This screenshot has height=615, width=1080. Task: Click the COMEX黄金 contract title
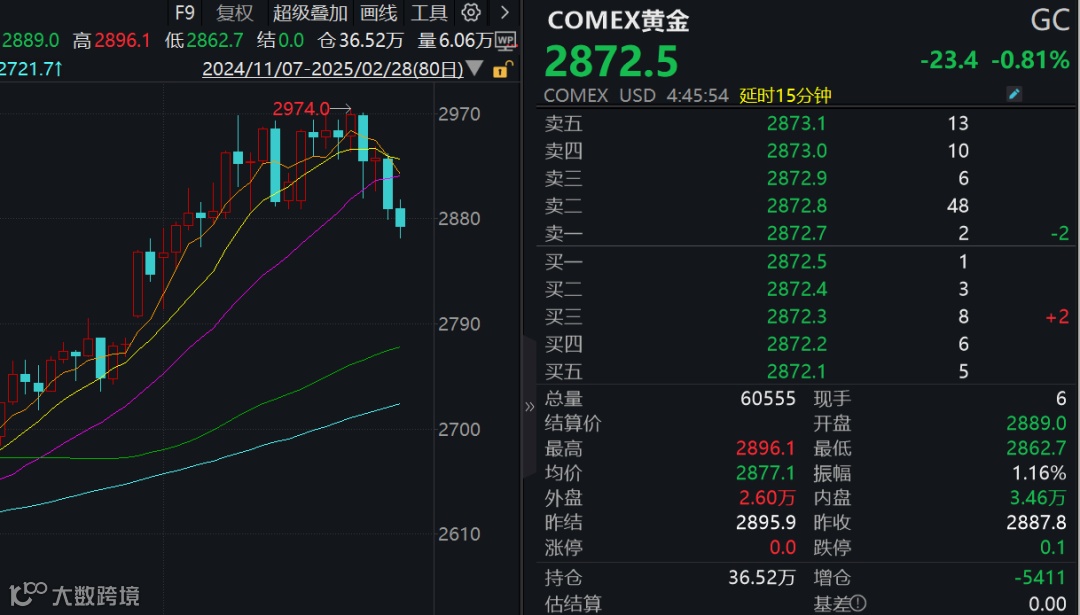(x=618, y=21)
